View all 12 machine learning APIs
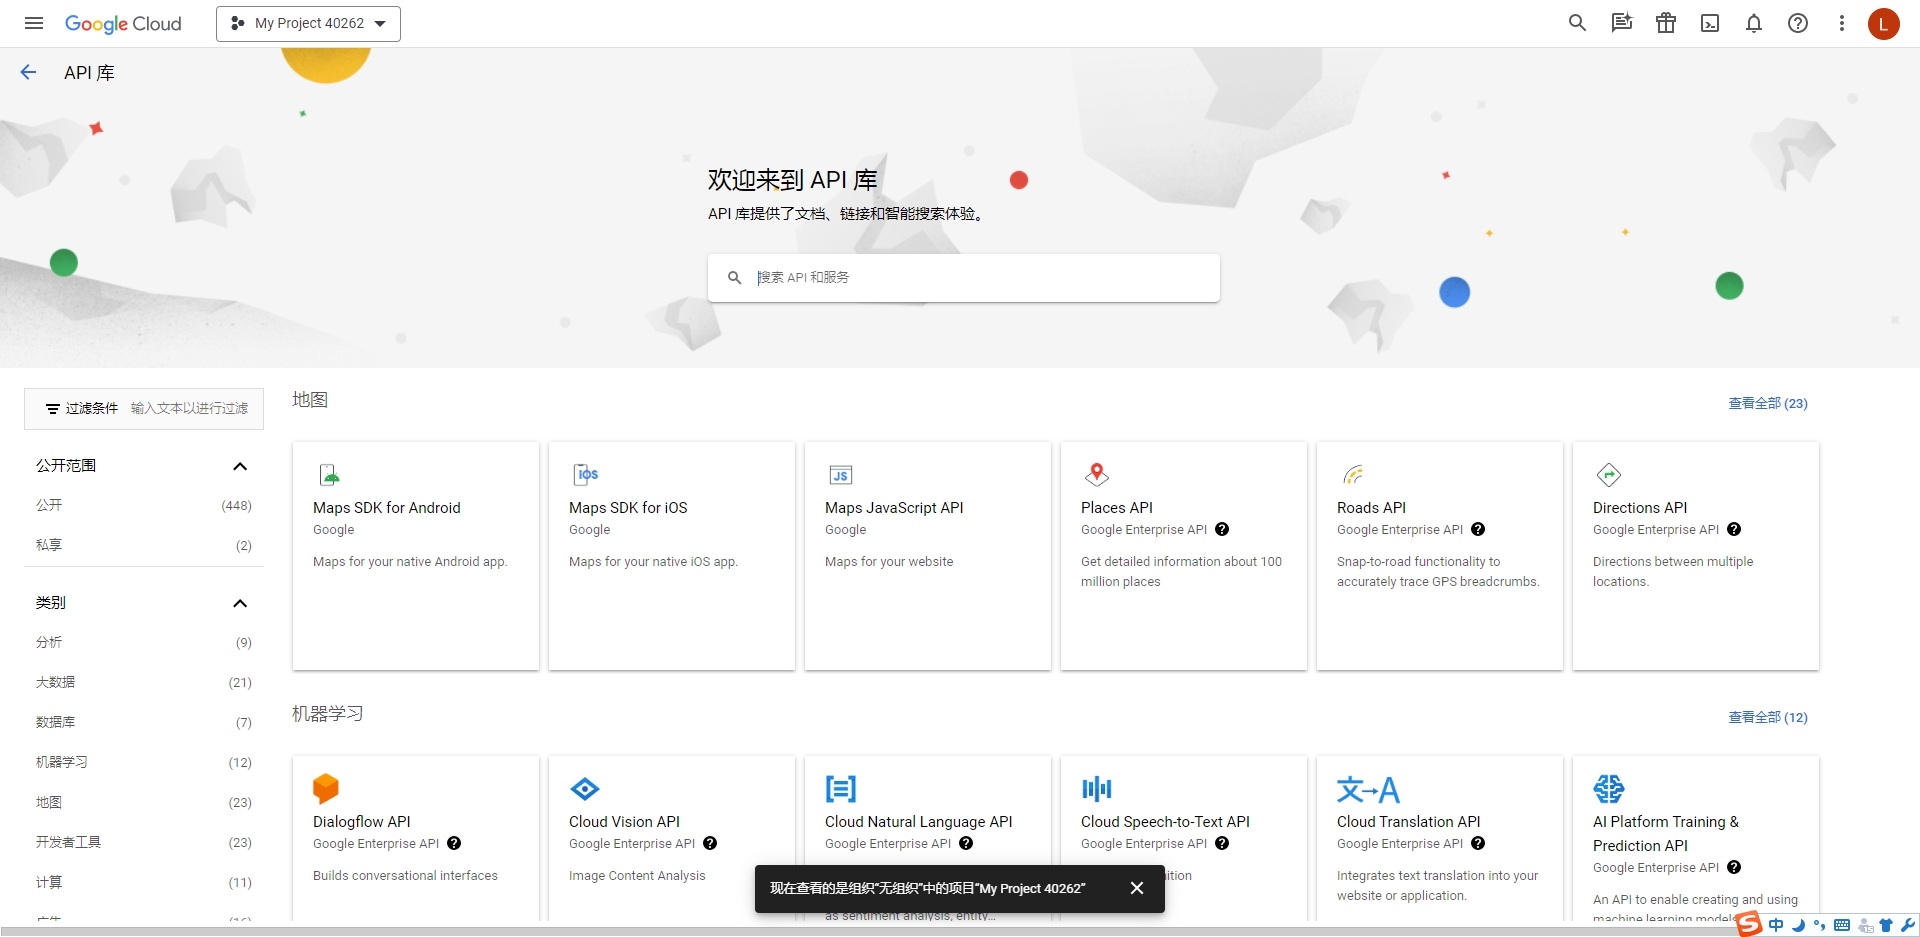This screenshot has width=1920, height=937. (x=1767, y=717)
